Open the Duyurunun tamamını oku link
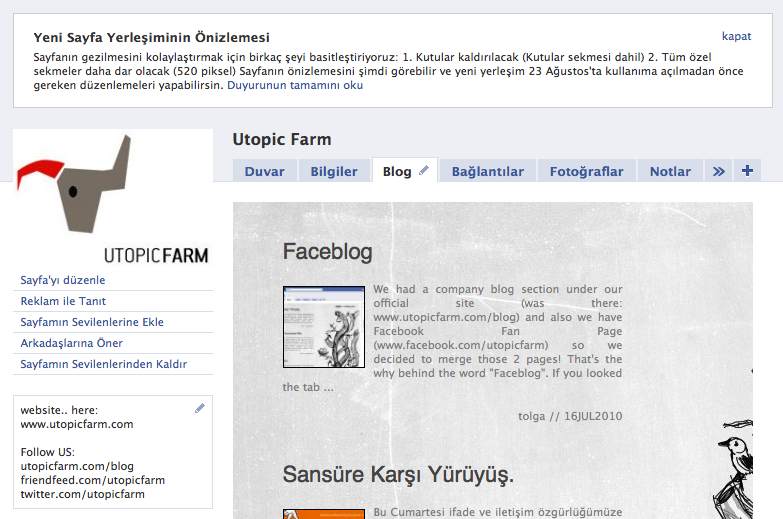The width and height of the screenshot is (783, 519). 295,85
